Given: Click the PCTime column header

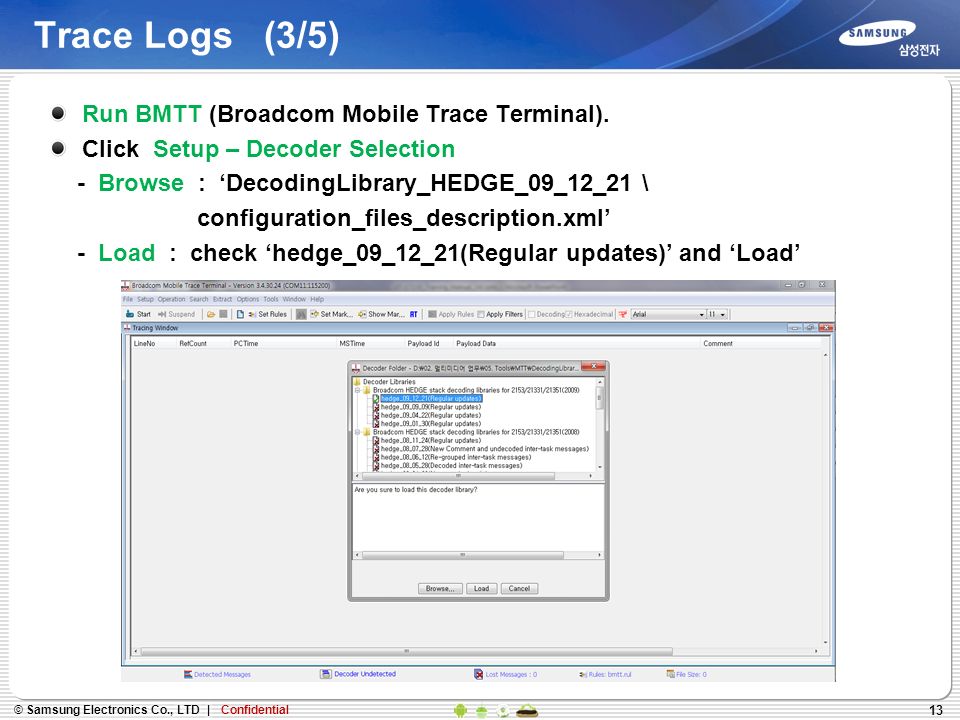Looking at the screenshot, I should pos(246,343).
